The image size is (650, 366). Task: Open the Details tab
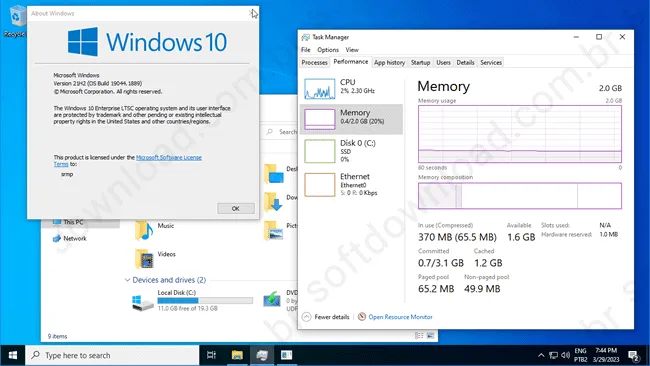(465, 62)
